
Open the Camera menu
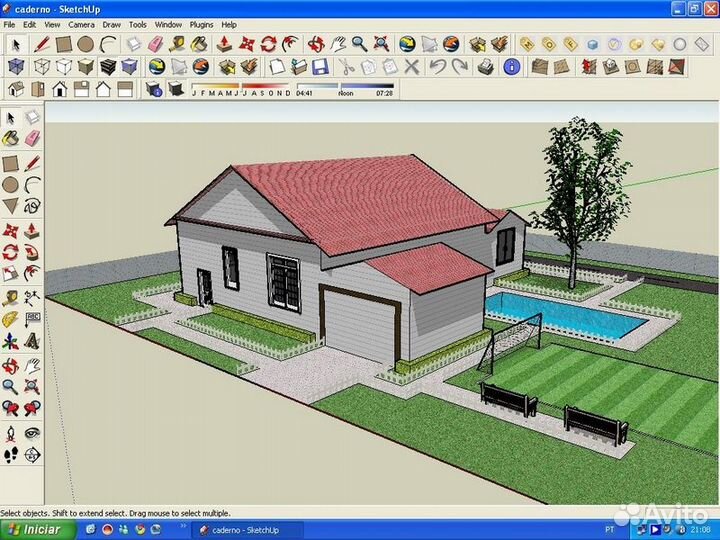[81, 24]
